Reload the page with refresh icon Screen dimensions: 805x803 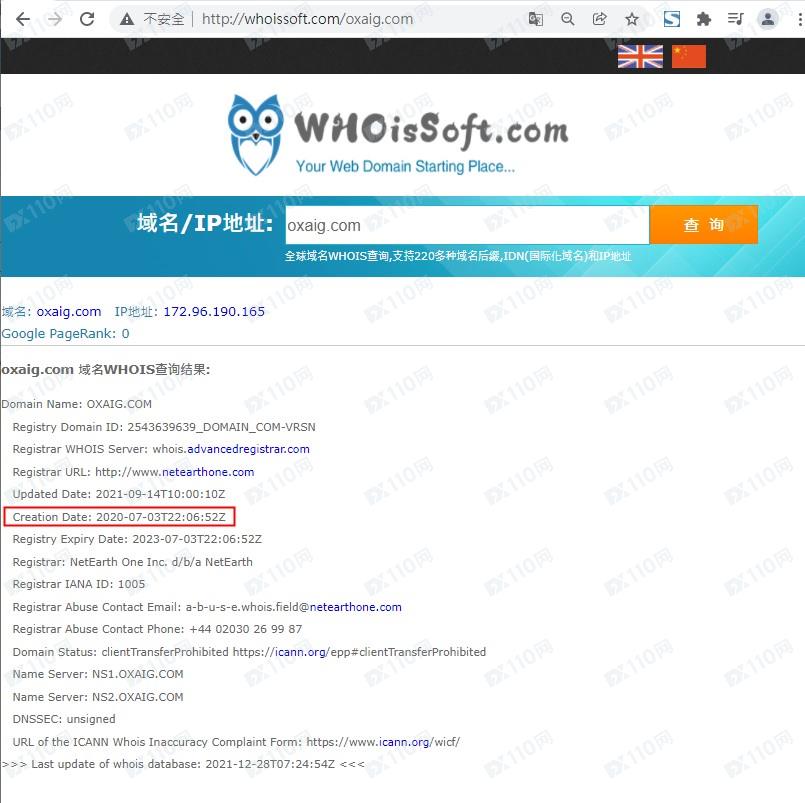[87, 20]
